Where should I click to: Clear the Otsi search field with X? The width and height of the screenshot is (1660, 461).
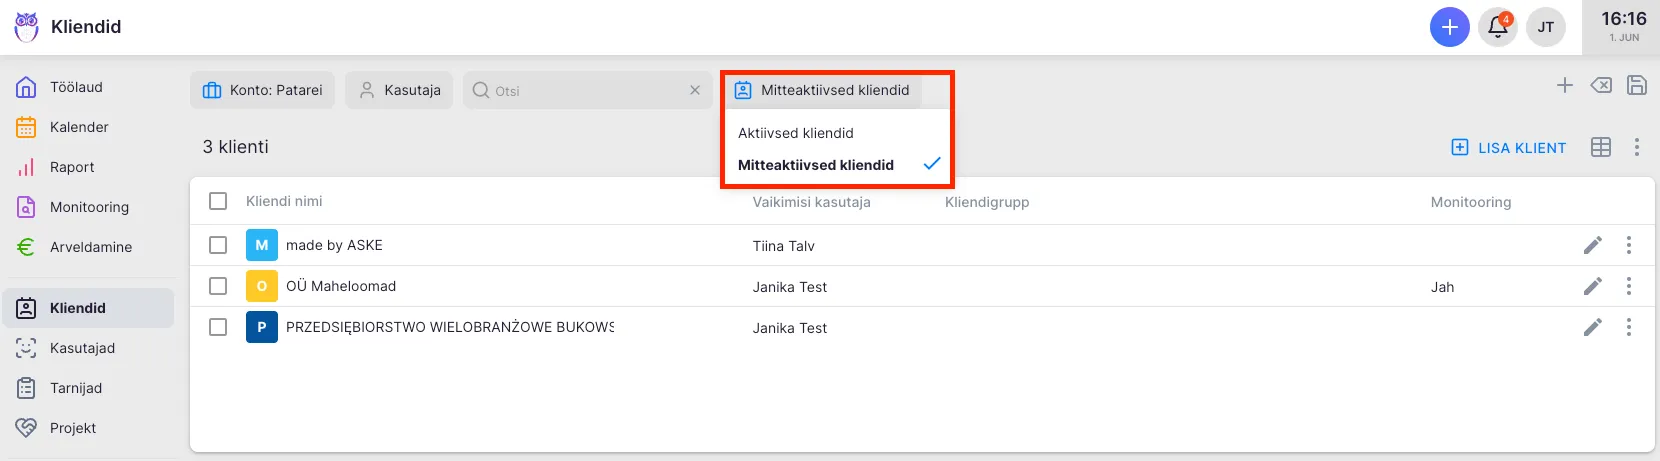click(x=695, y=90)
